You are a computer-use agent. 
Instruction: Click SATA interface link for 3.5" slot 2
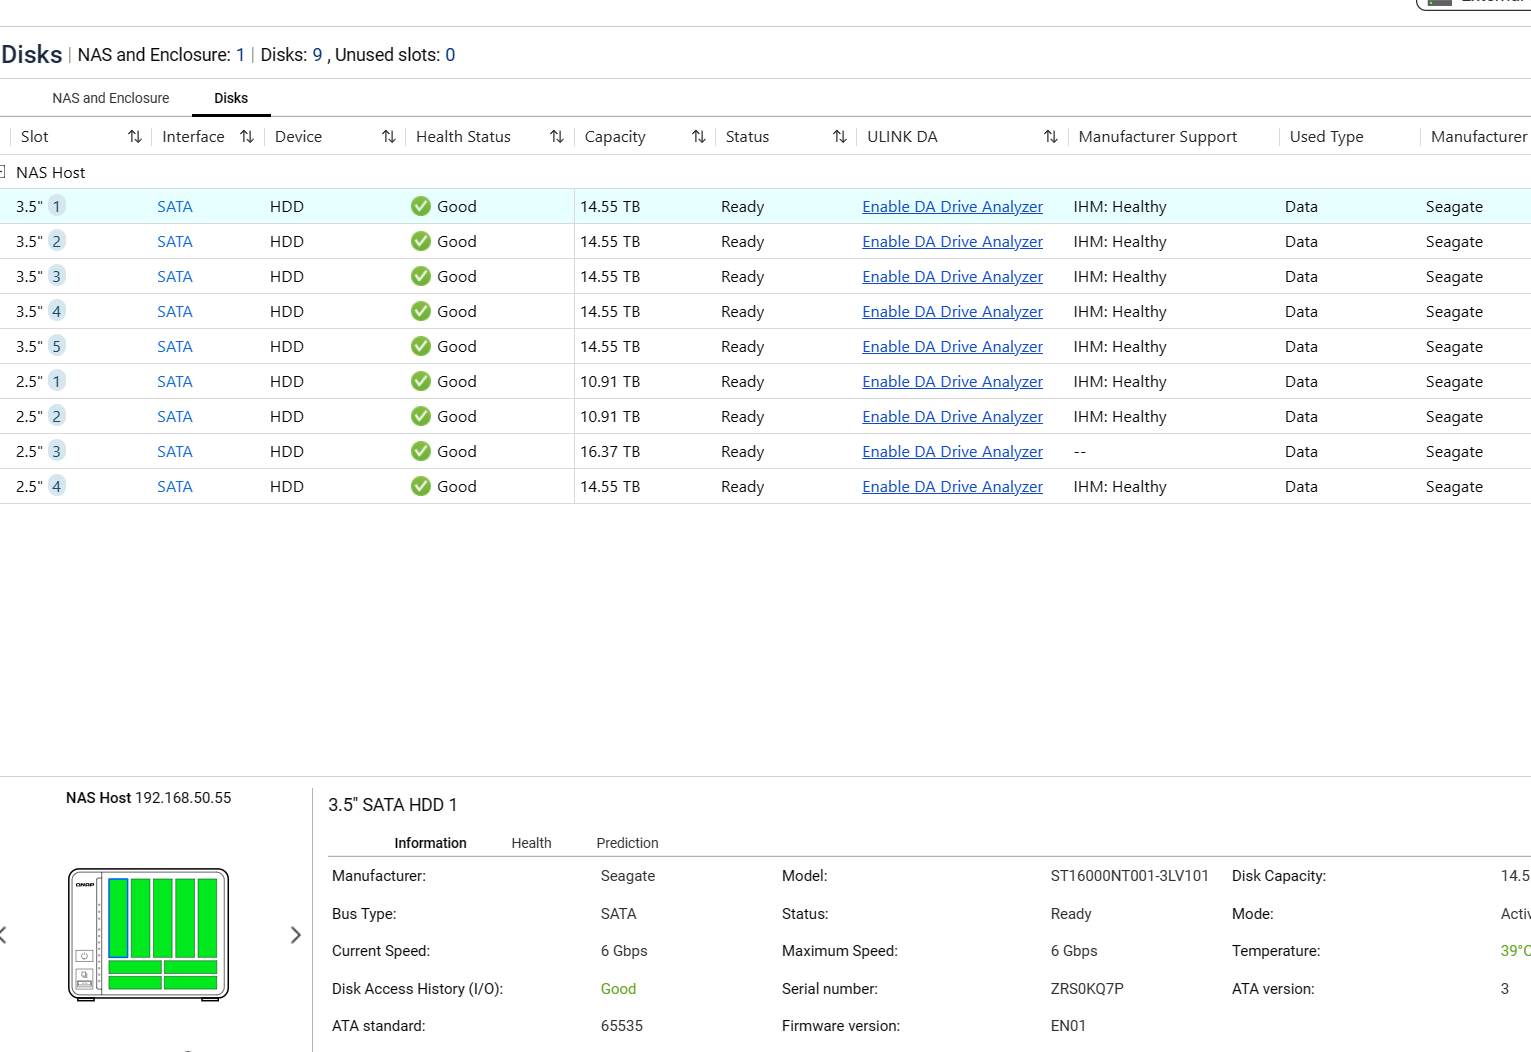click(x=175, y=242)
